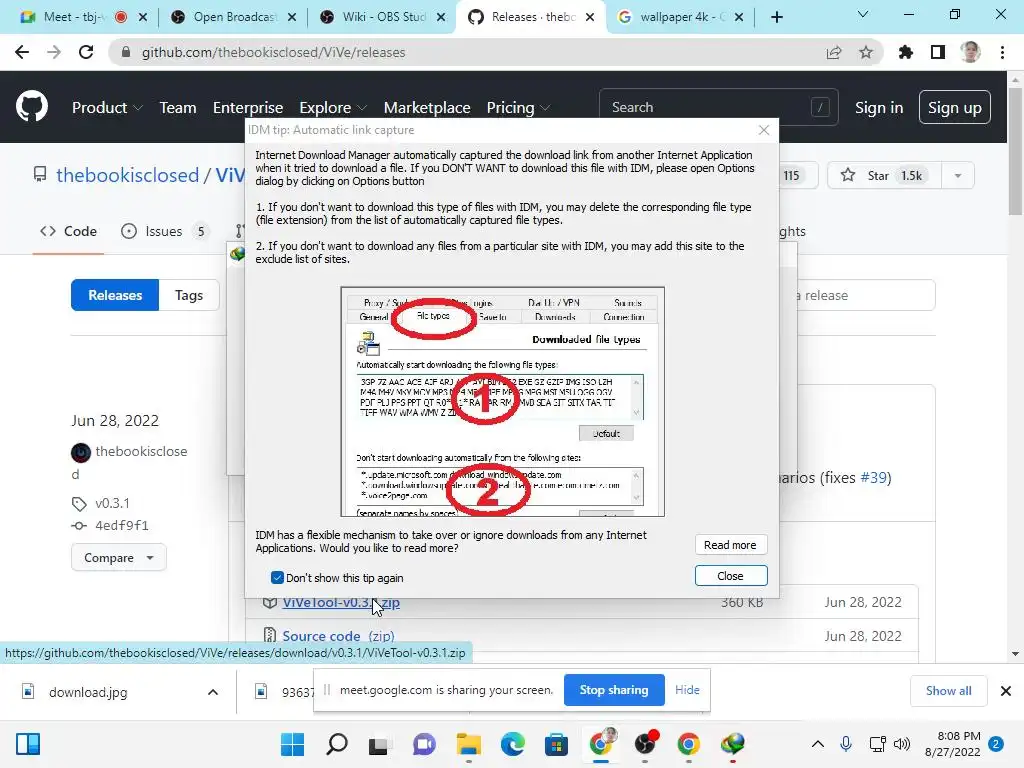
Task: Open Windows Start menu icon
Action: (x=292, y=744)
